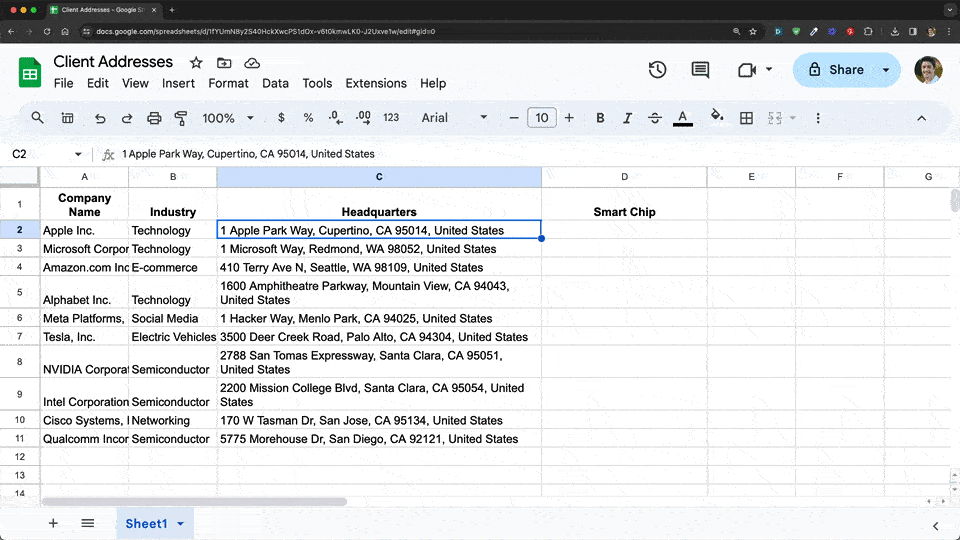Viewport: 960px width, 540px height.
Task: Click the move to folder icon
Action: coord(224,62)
